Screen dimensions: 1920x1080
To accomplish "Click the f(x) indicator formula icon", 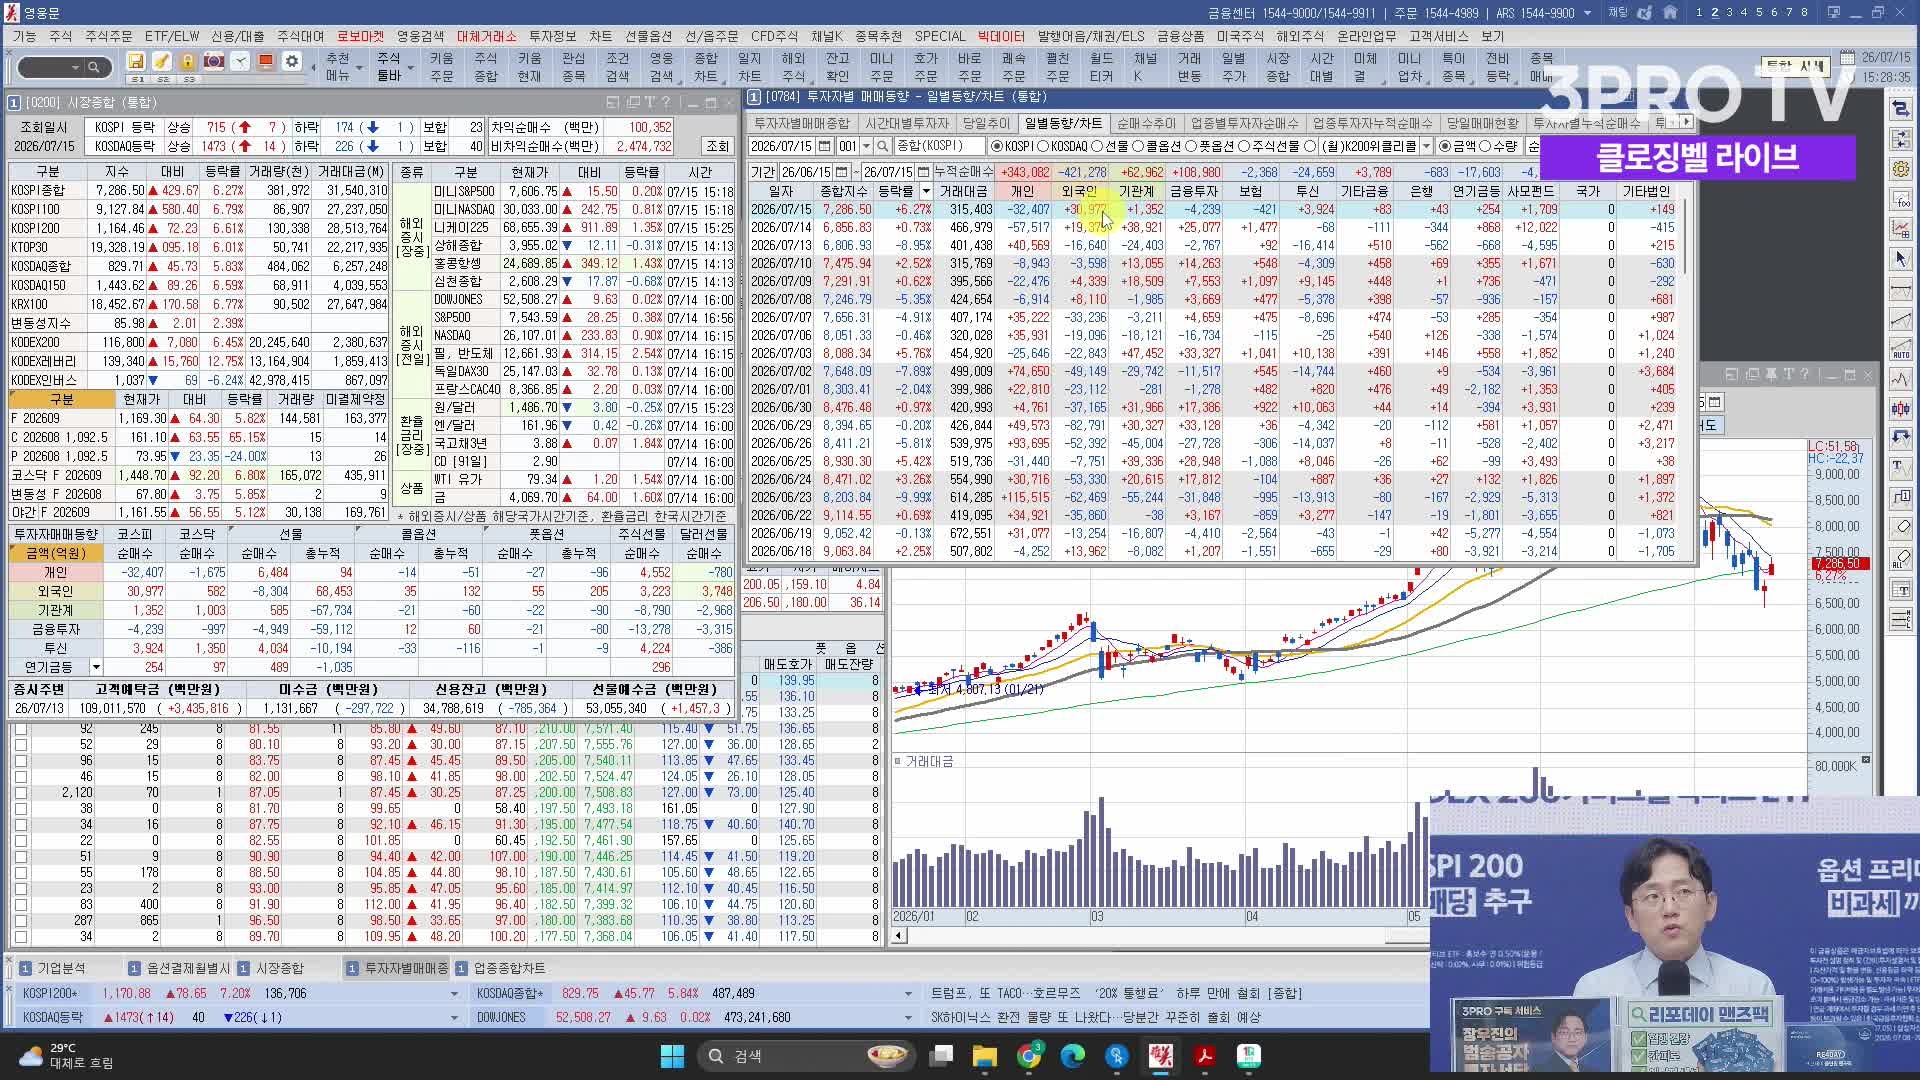I will click(1901, 199).
